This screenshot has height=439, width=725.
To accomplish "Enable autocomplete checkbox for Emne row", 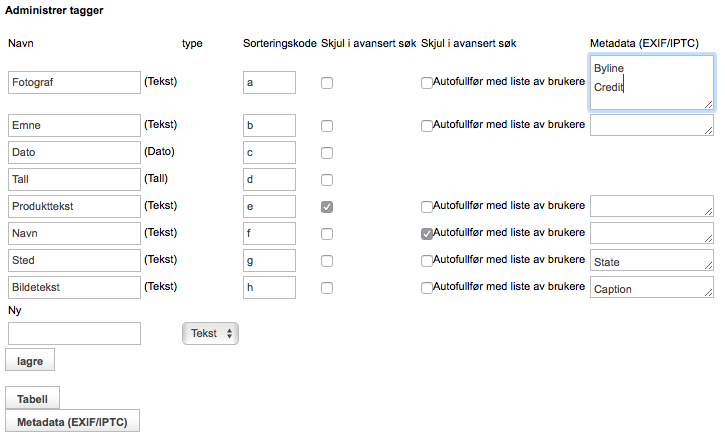I will coord(427,126).
